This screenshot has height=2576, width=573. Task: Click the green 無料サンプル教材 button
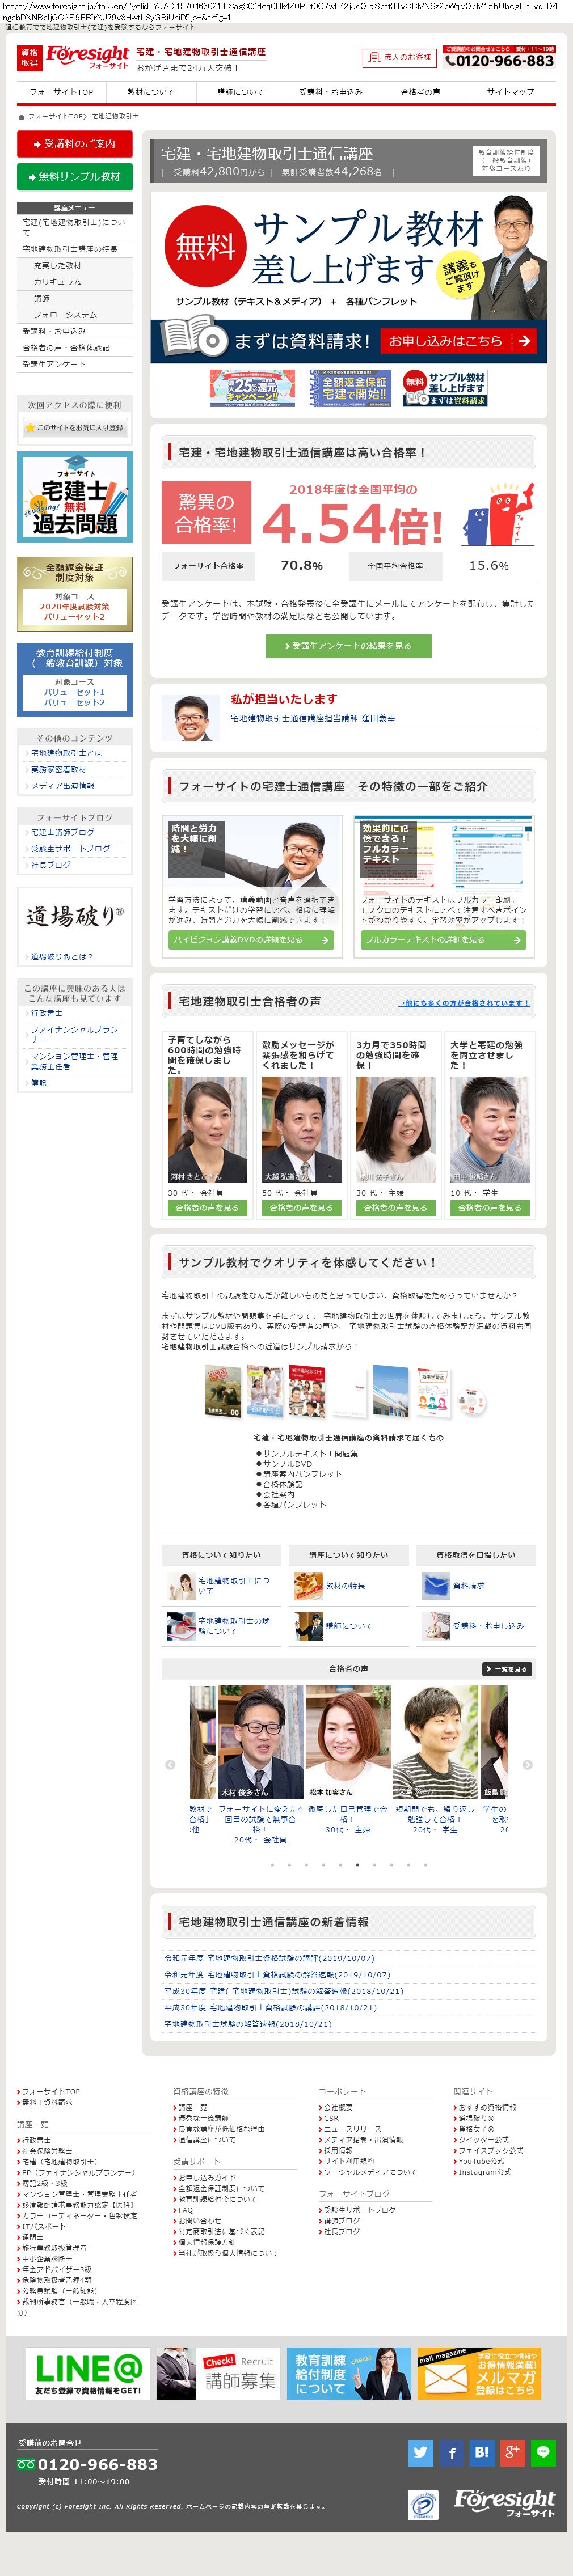[75, 177]
